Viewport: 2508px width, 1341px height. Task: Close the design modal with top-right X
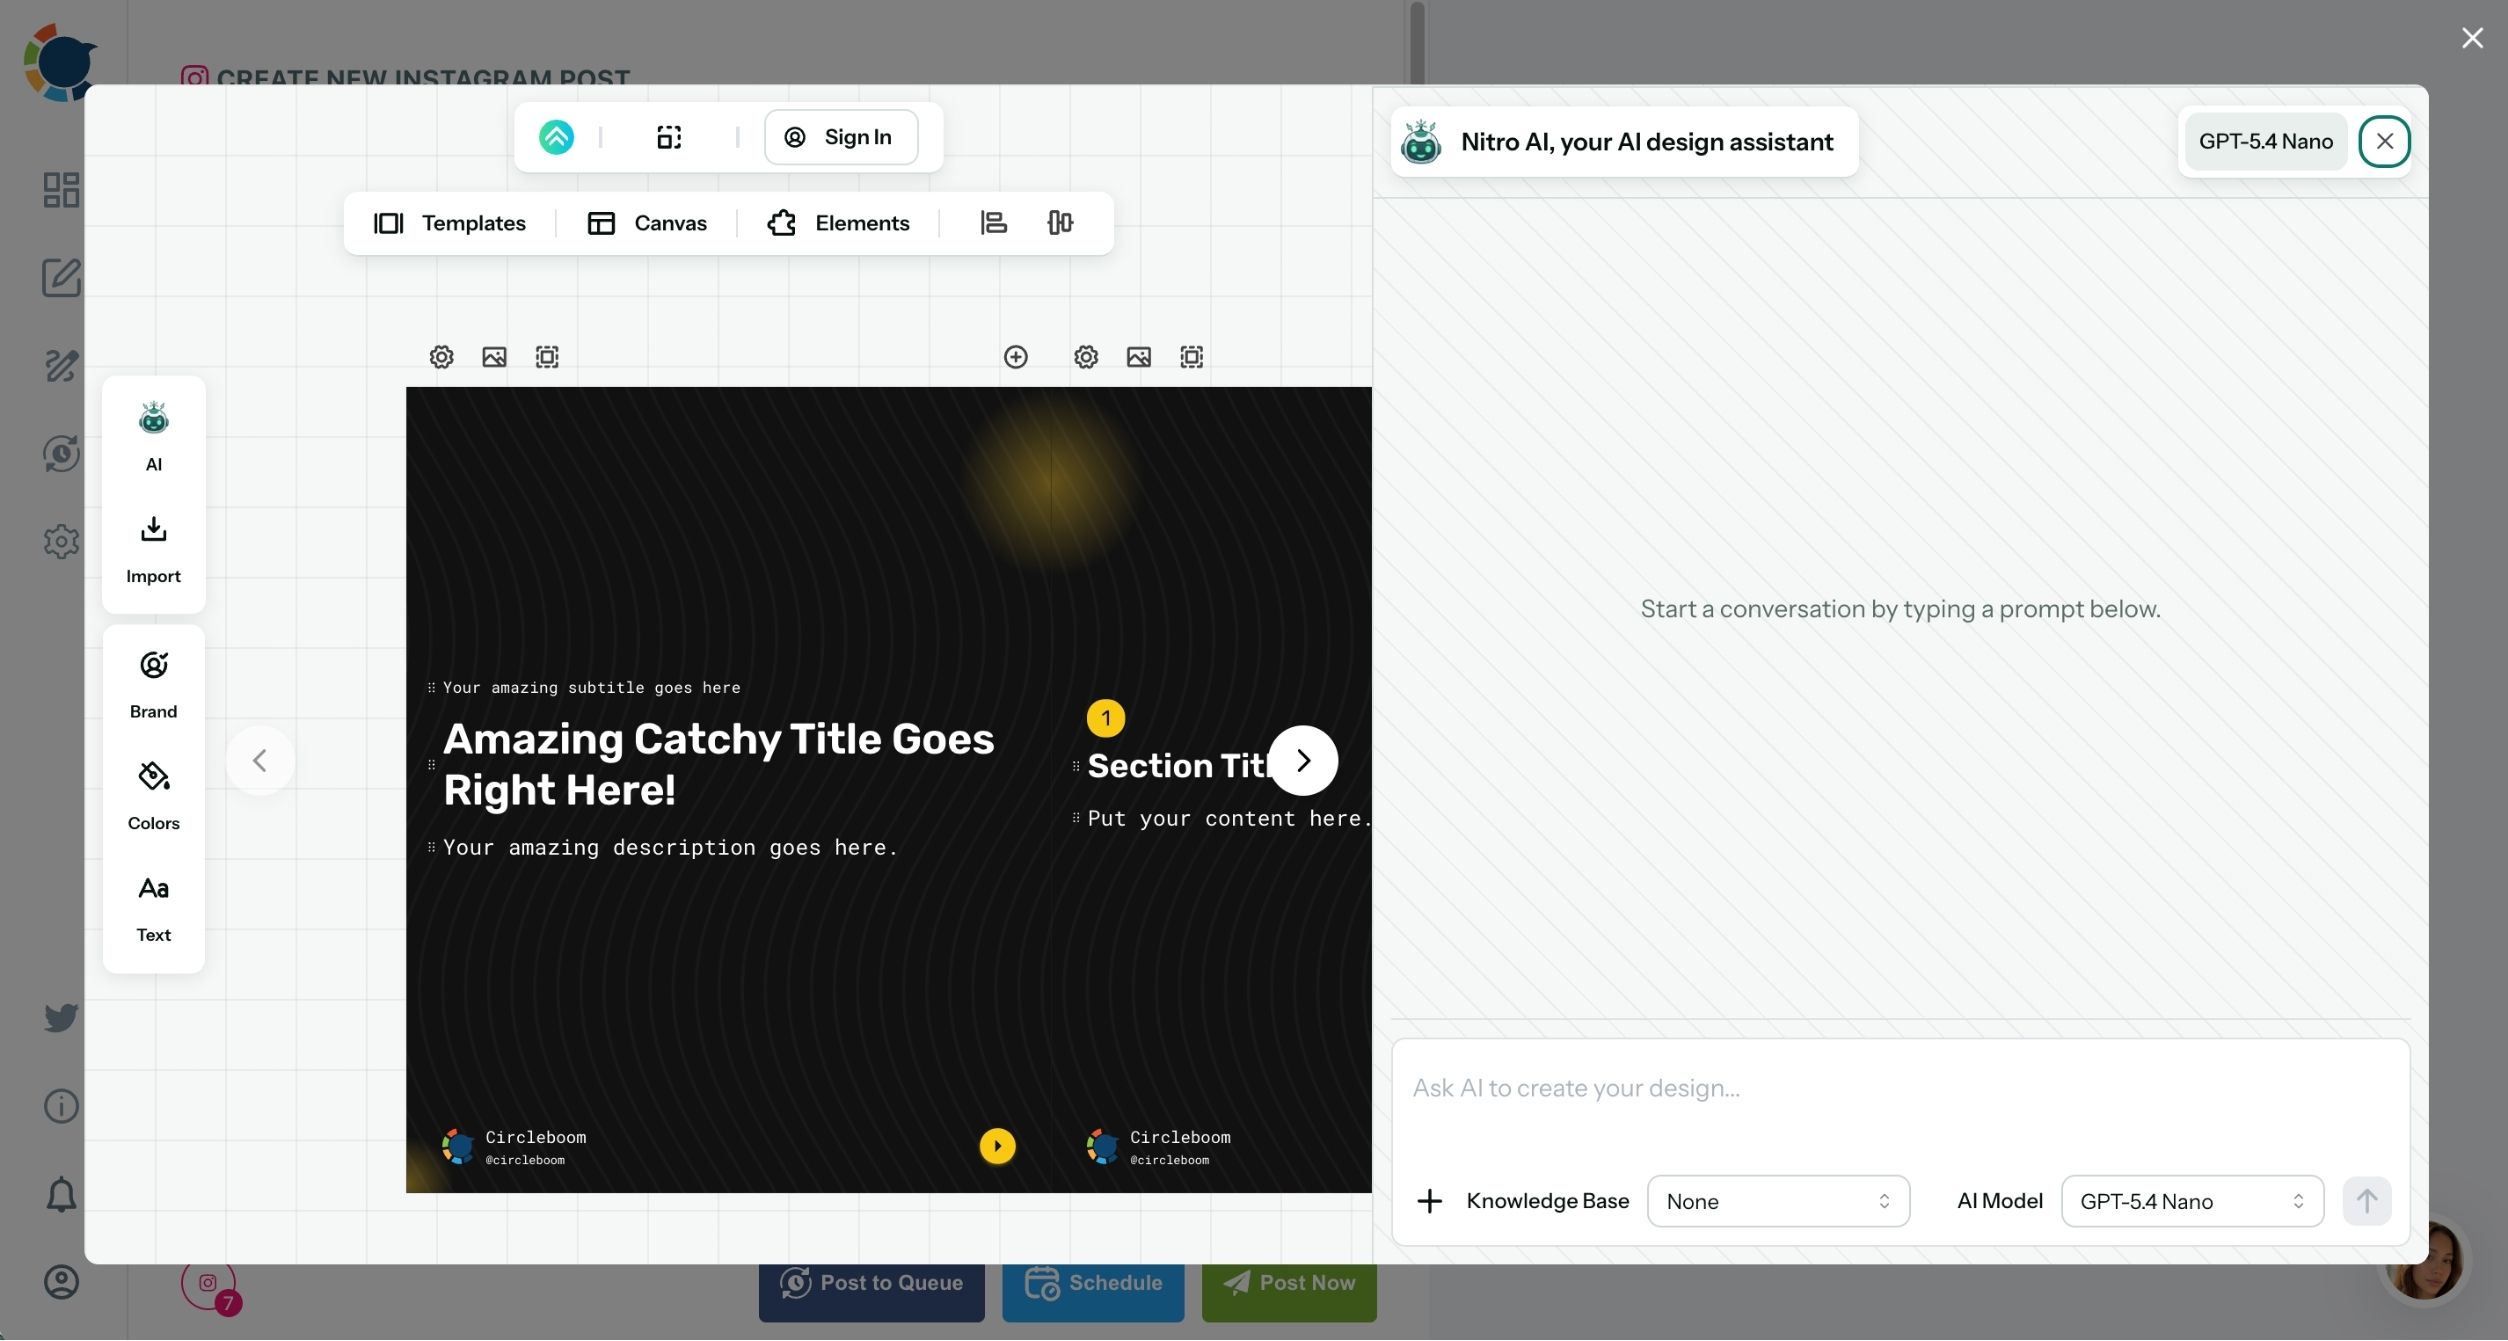click(x=2472, y=38)
